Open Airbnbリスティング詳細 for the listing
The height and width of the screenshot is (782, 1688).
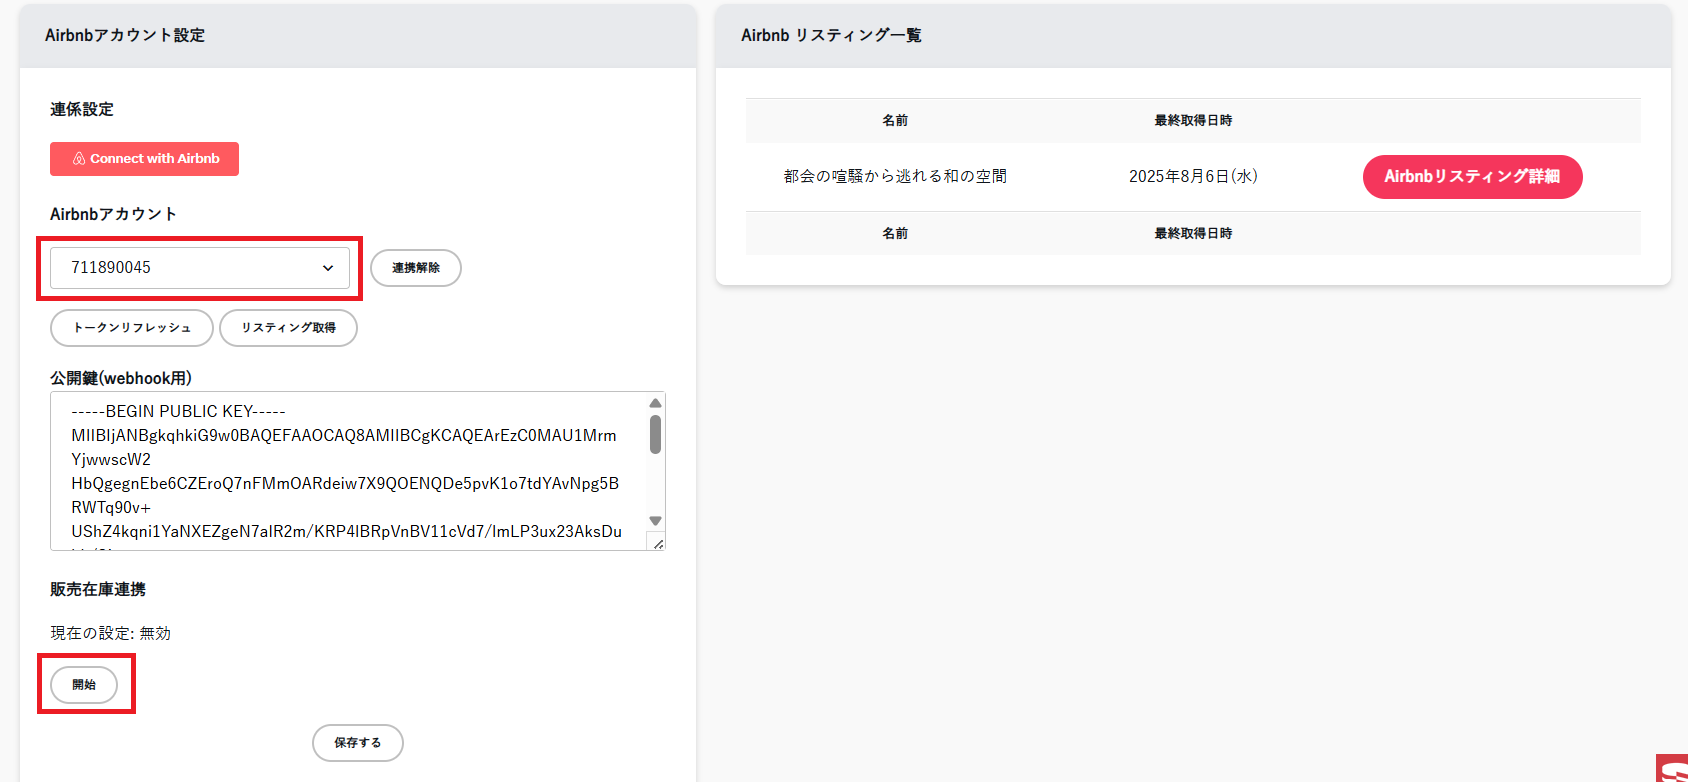tap(1472, 177)
